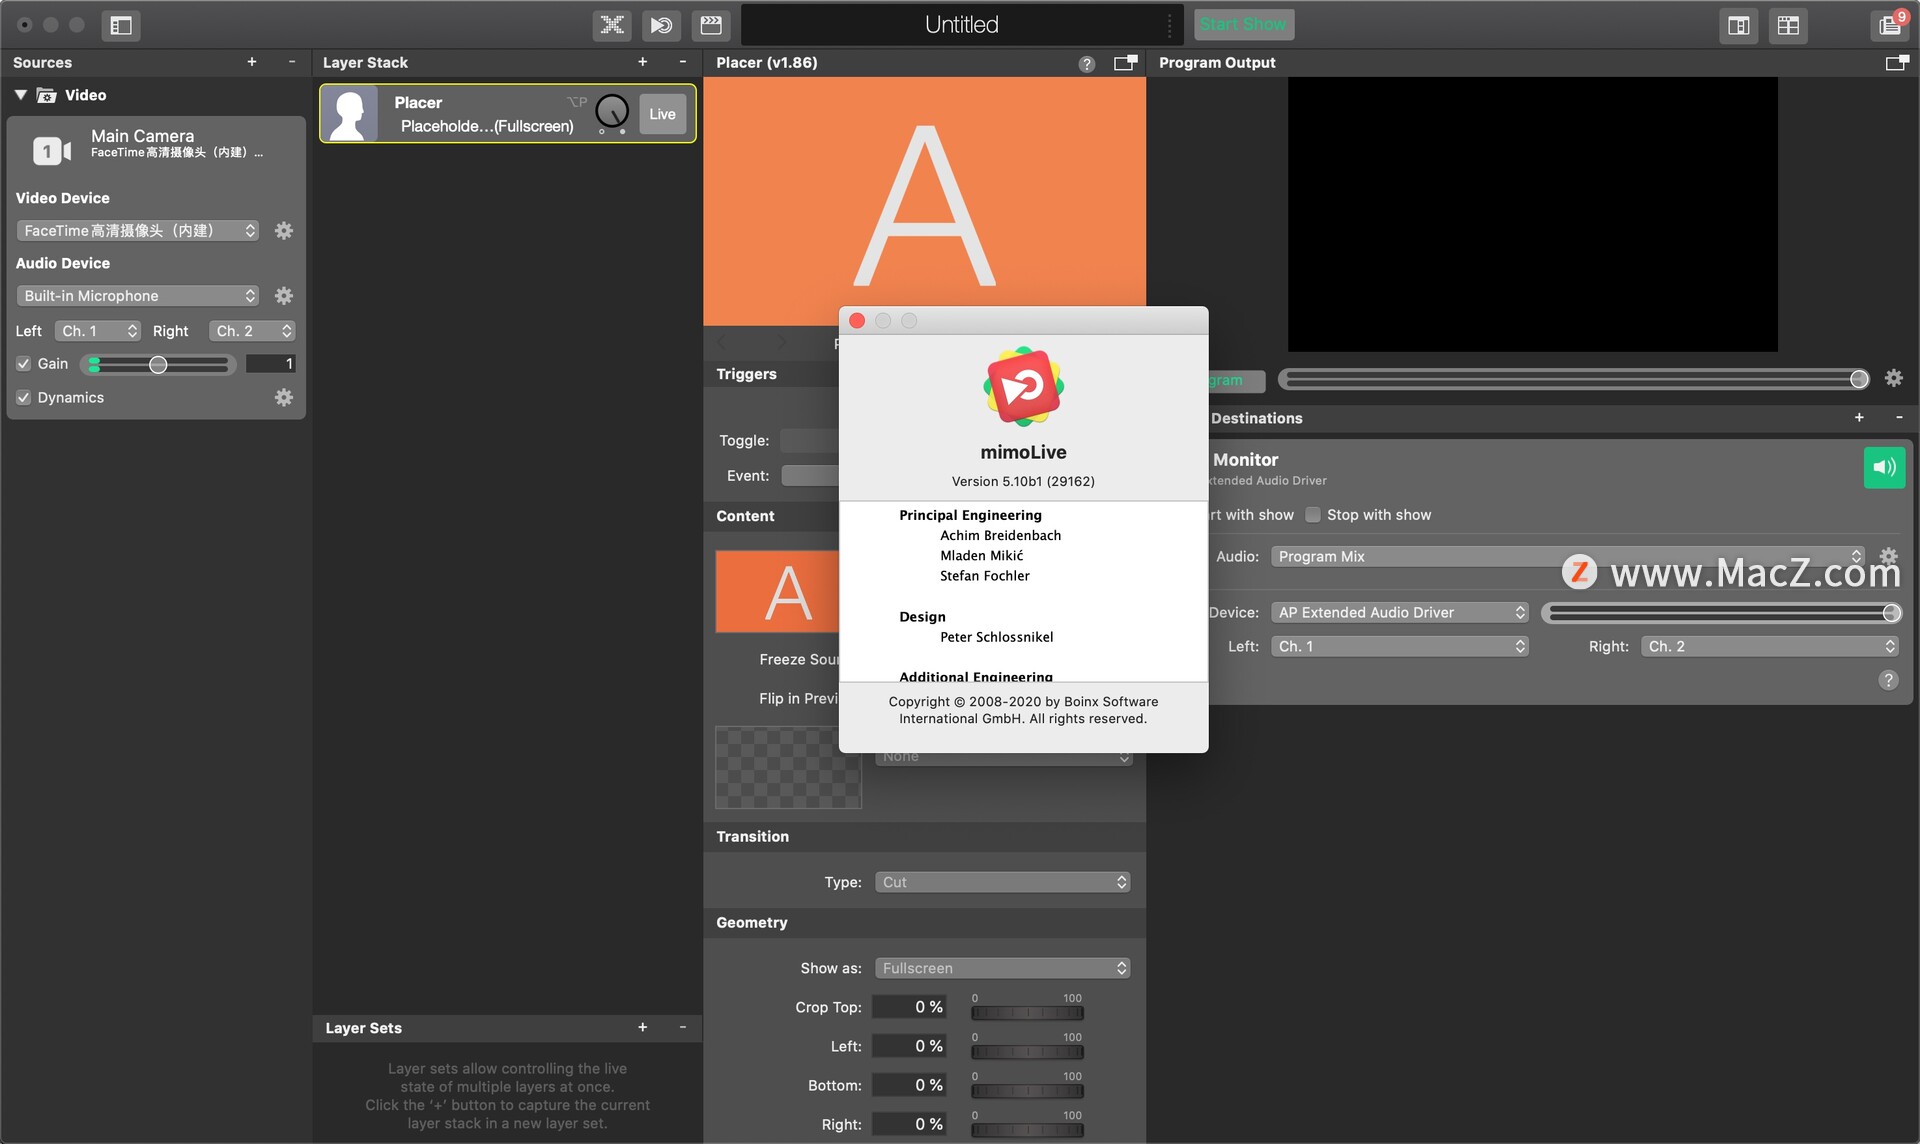The image size is (1920, 1144).
Task: Toggle the grid layout icon
Action: 1788,25
